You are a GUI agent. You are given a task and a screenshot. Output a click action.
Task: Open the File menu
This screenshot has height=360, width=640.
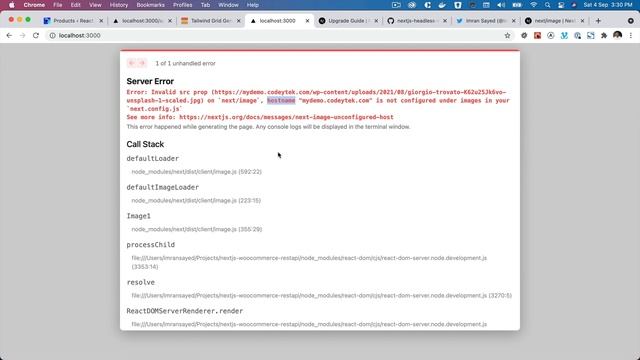pyautogui.click(x=58, y=5)
